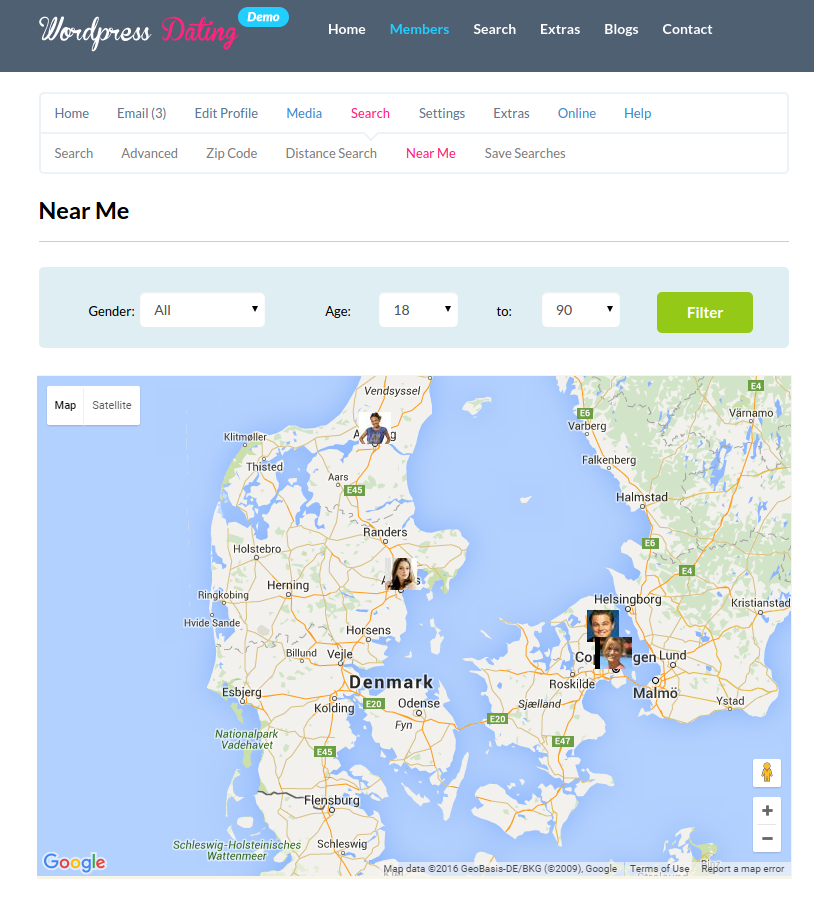This screenshot has height=906, width=814.
Task: Select the Distance Search sub-tab
Action: (x=331, y=153)
